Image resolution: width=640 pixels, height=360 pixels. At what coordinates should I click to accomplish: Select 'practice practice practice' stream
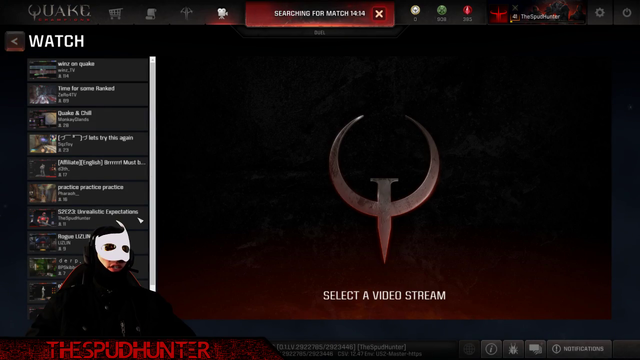[x=87, y=193]
